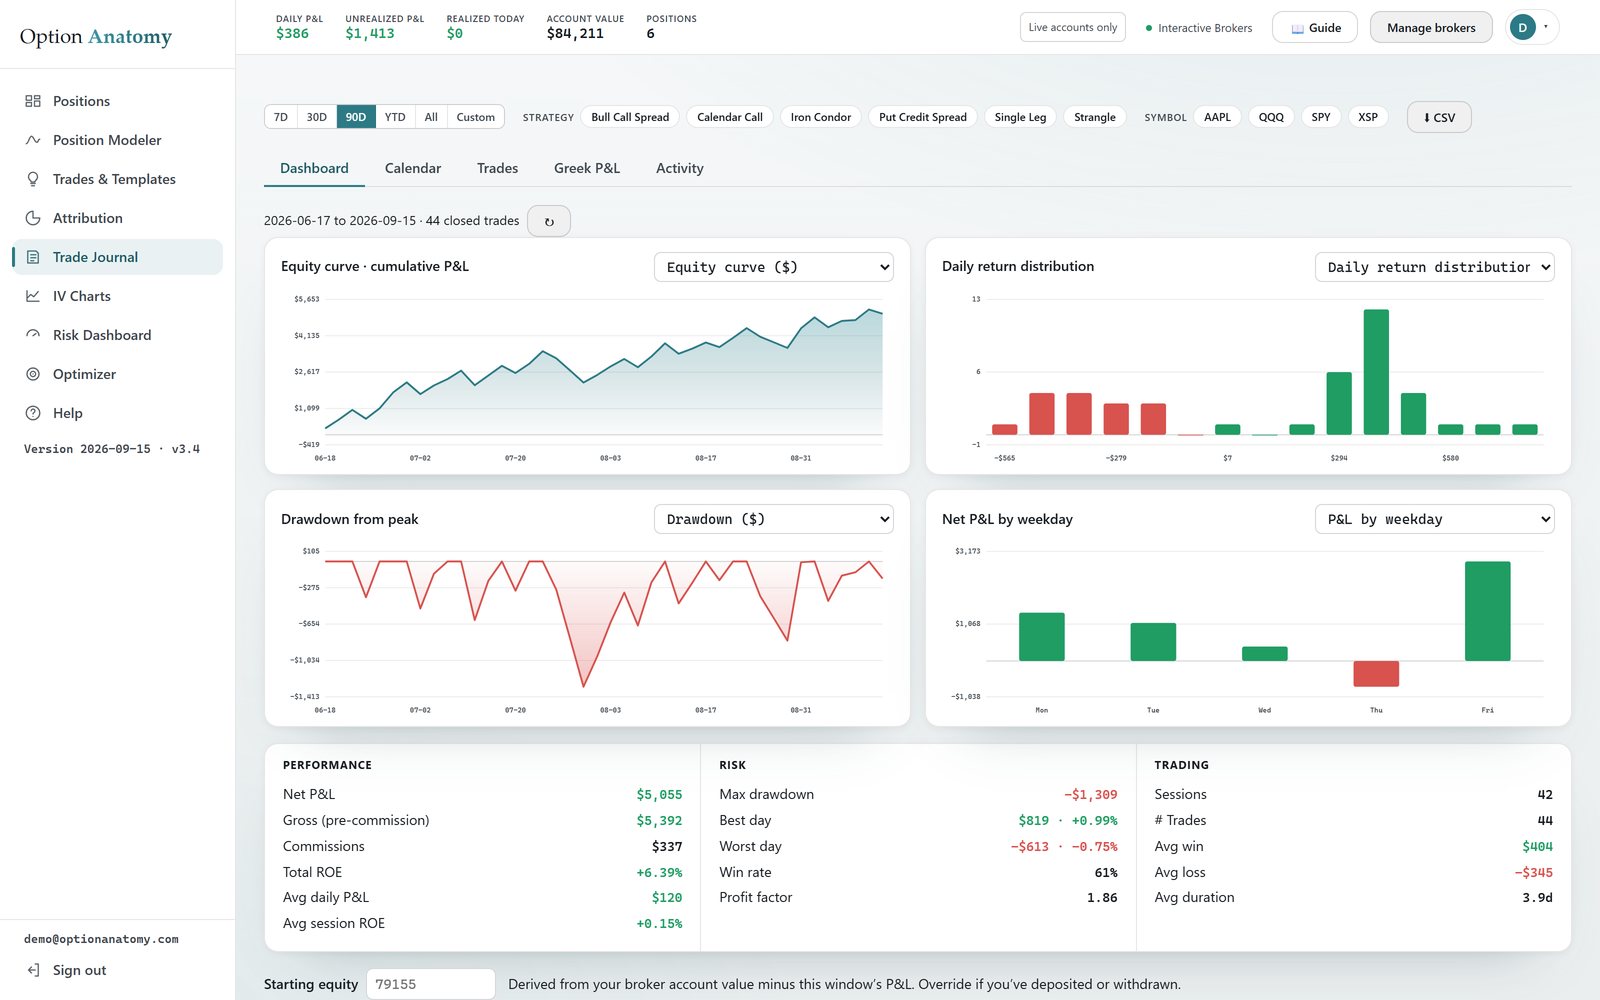Click the refresh icon beside closed trades

[x=549, y=221]
